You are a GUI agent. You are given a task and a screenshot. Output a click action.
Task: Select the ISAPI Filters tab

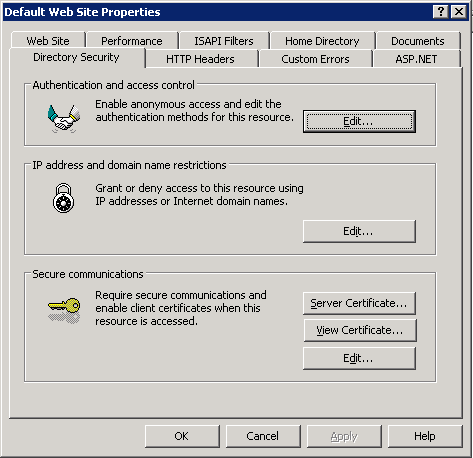(x=224, y=41)
